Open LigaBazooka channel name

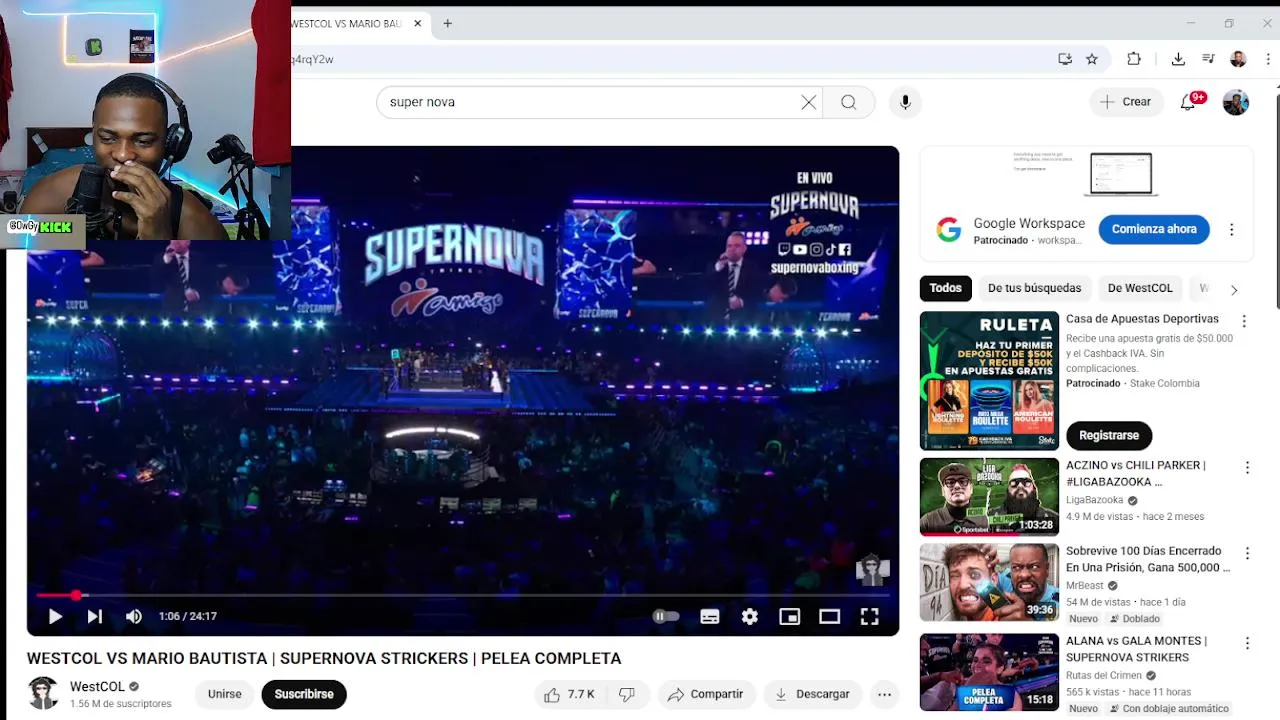point(1095,500)
